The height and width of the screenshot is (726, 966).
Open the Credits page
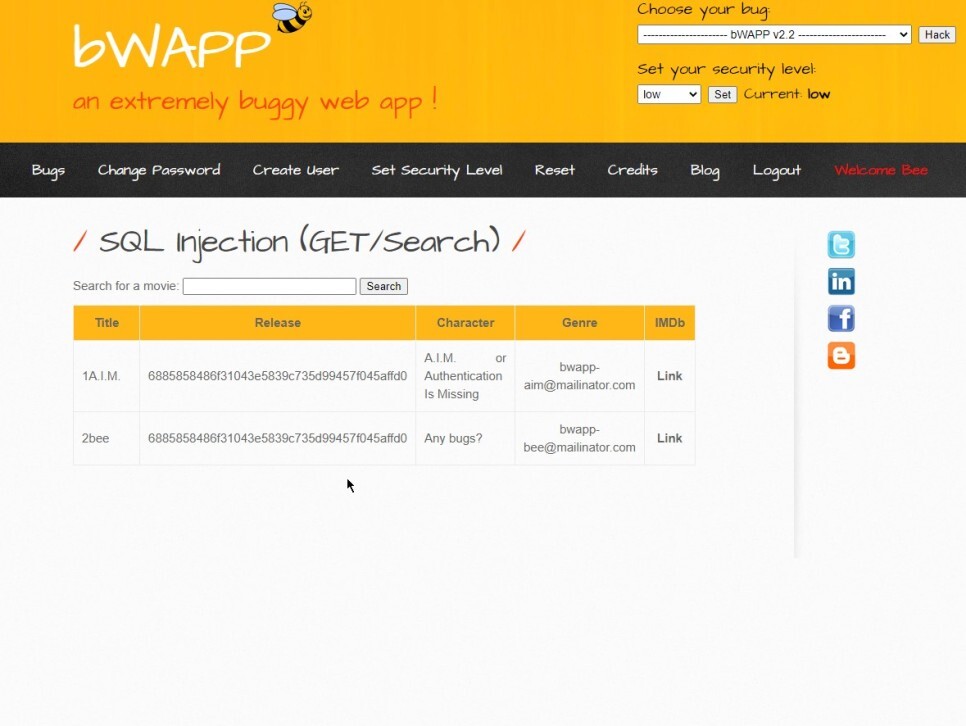[x=632, y=170]
